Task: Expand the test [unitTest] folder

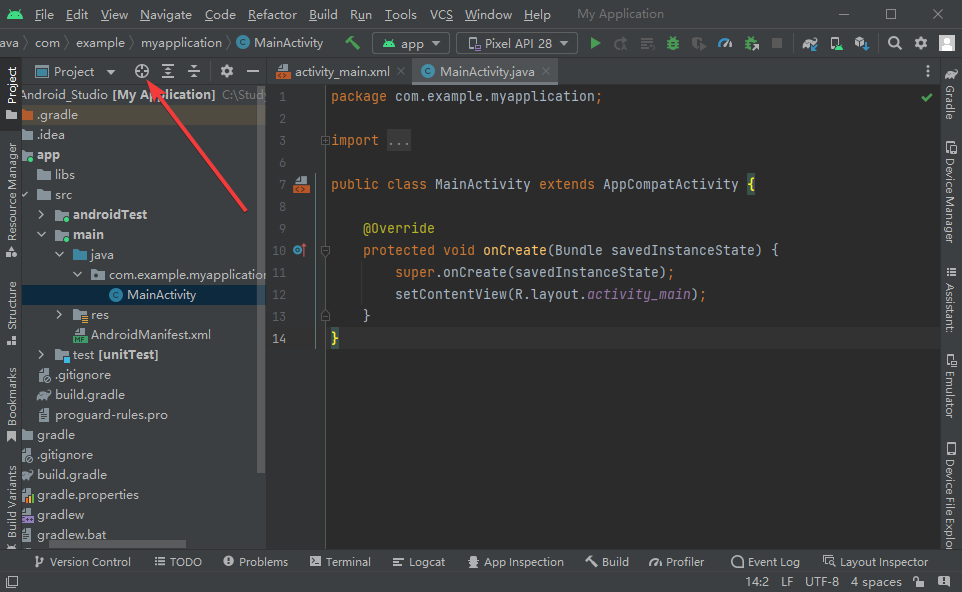Action: click(x=41, y=354)
